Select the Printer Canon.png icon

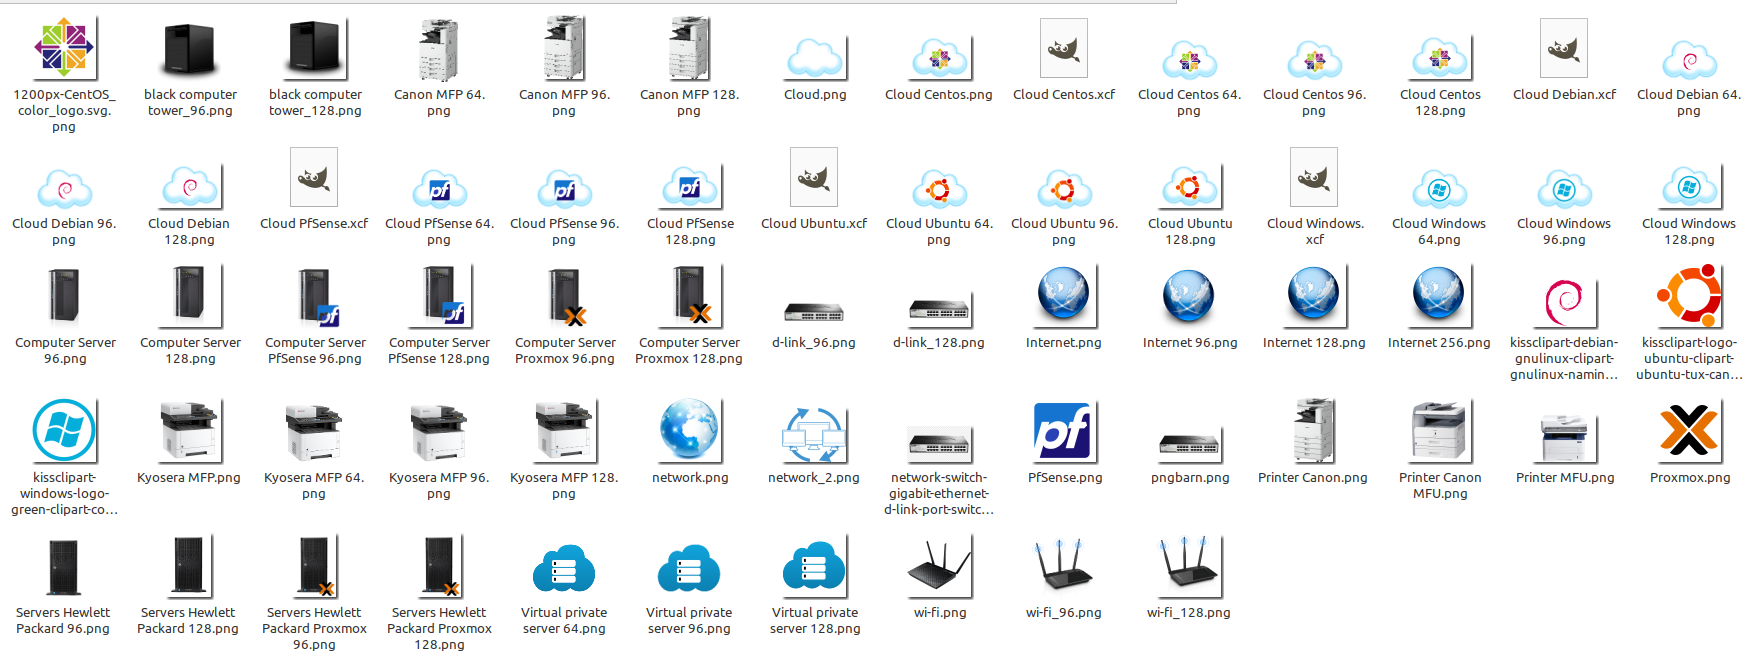pyautogui.click(x=1314, y=430)
